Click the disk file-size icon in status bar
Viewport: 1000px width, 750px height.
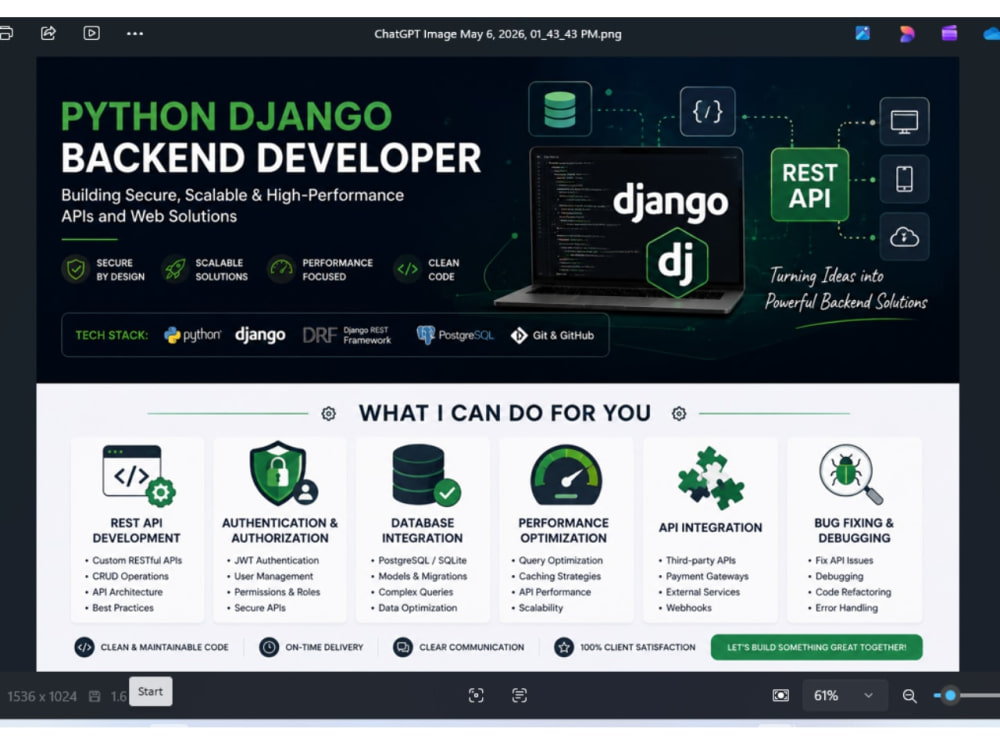[x=94, y=696]
